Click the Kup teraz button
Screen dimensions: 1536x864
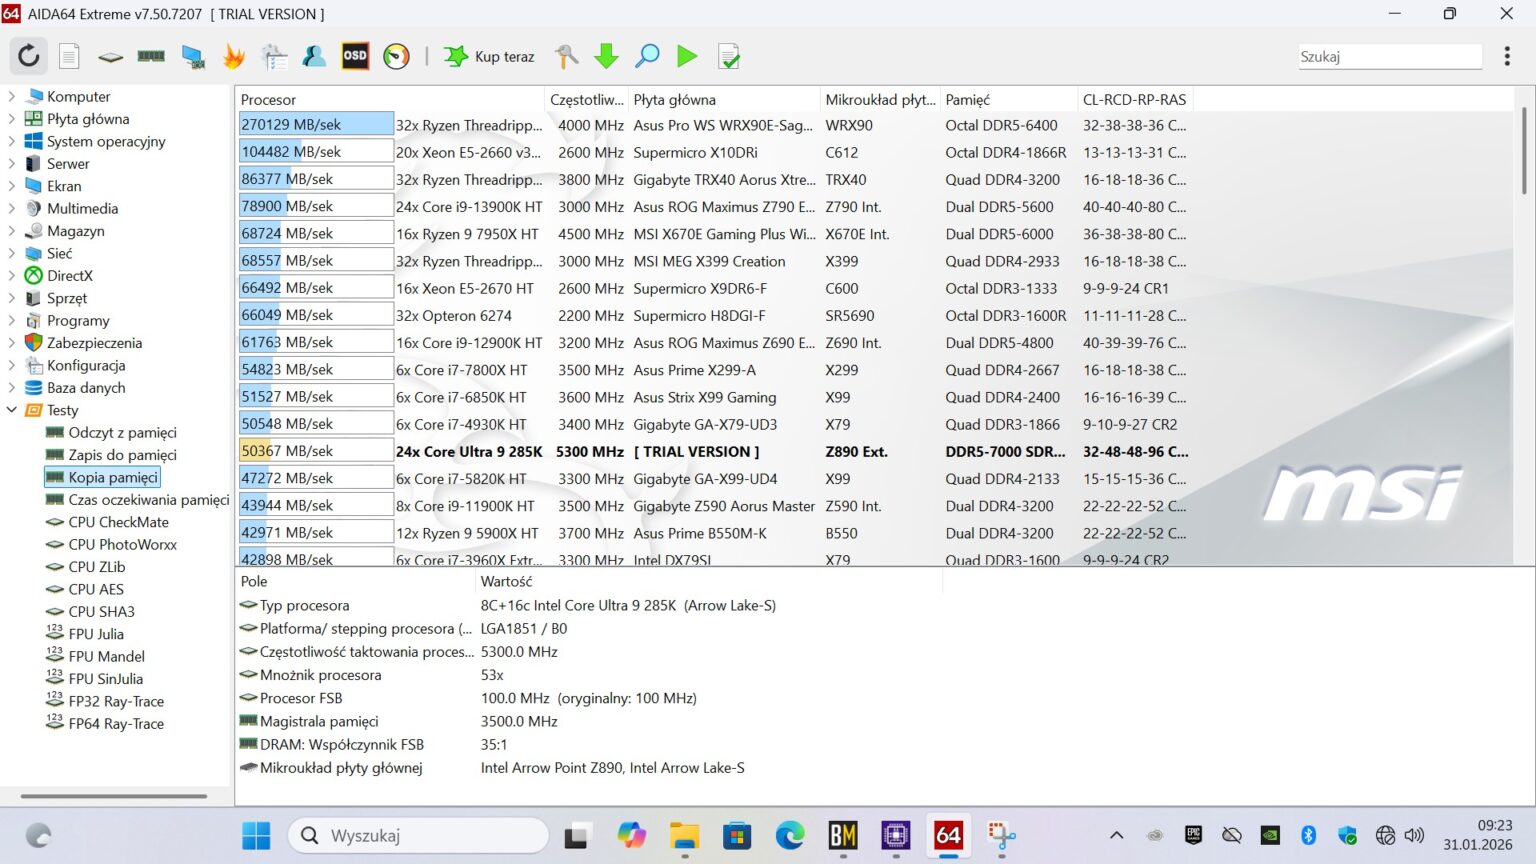490,56
